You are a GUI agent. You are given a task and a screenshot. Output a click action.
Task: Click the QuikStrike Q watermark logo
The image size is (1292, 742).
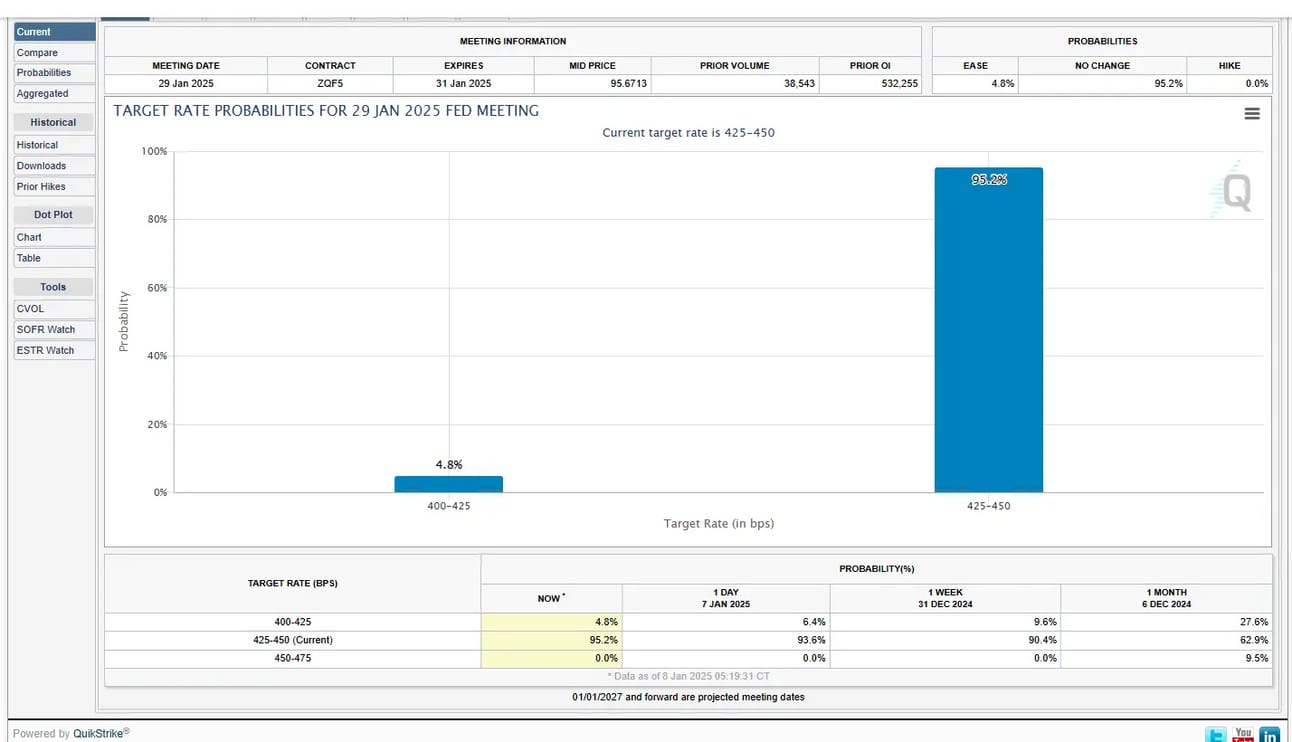[1231, 191]
